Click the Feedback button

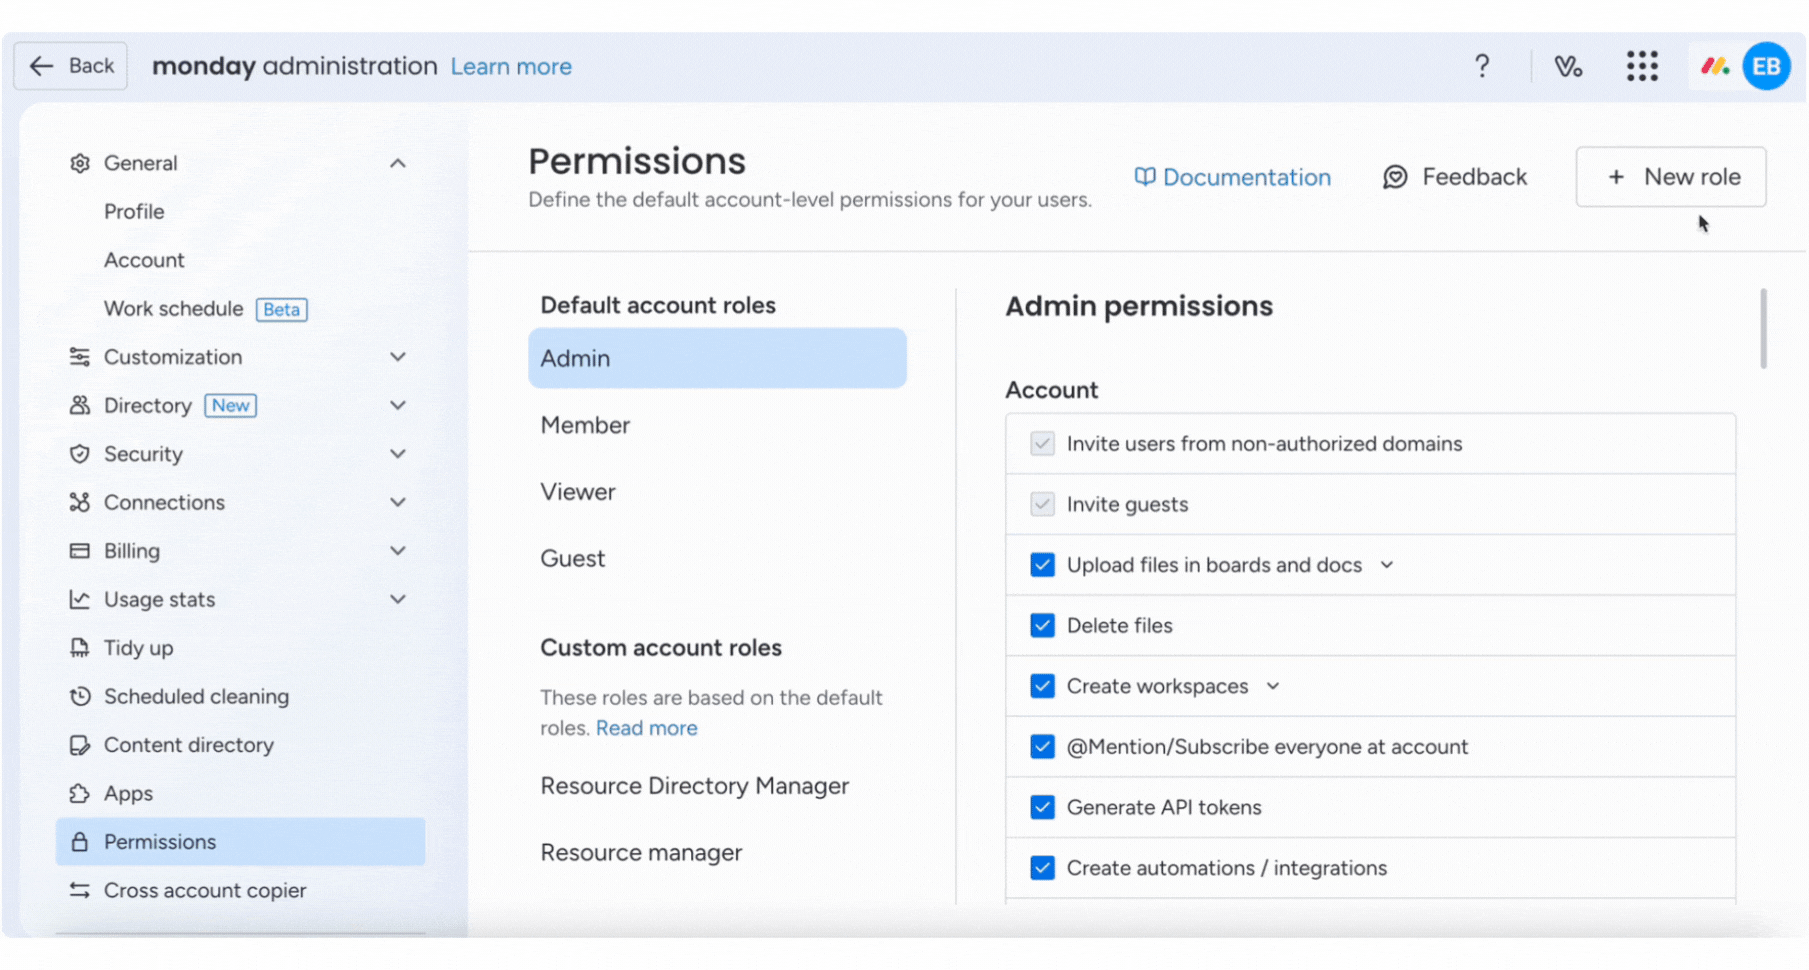1455,177
